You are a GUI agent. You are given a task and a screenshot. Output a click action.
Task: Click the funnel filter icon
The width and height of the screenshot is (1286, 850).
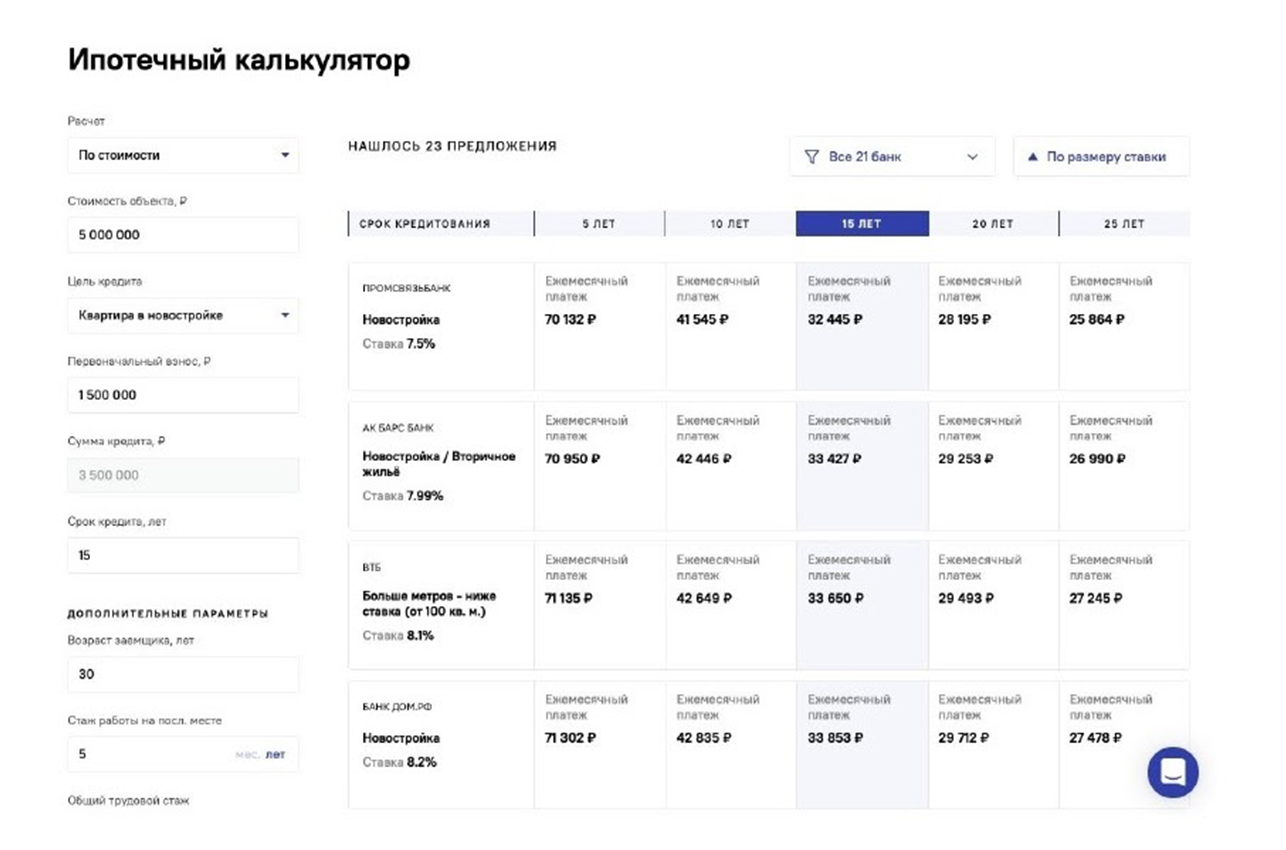click(812, 157)
